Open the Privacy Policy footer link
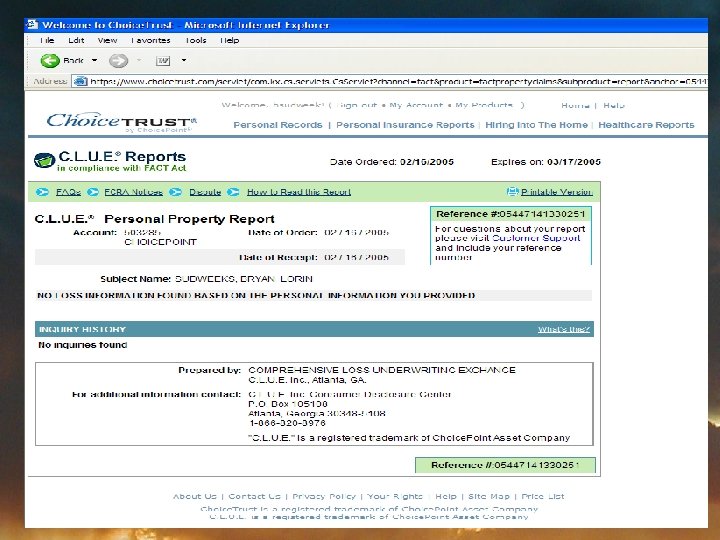 [x=324, y=496]
